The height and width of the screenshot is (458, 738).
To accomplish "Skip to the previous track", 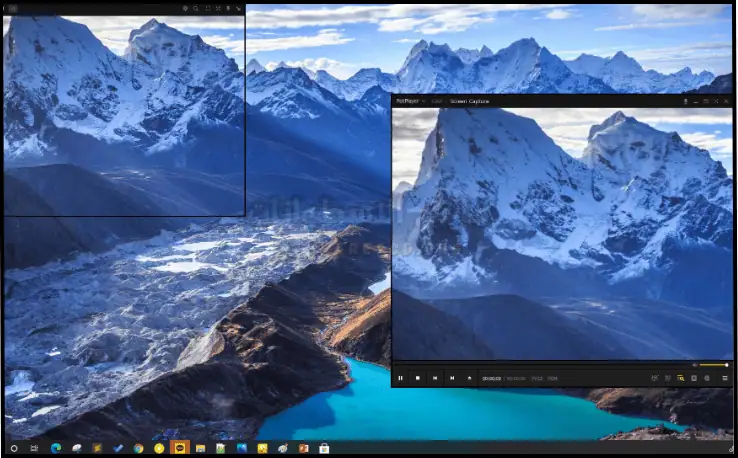I will (435, 378).
